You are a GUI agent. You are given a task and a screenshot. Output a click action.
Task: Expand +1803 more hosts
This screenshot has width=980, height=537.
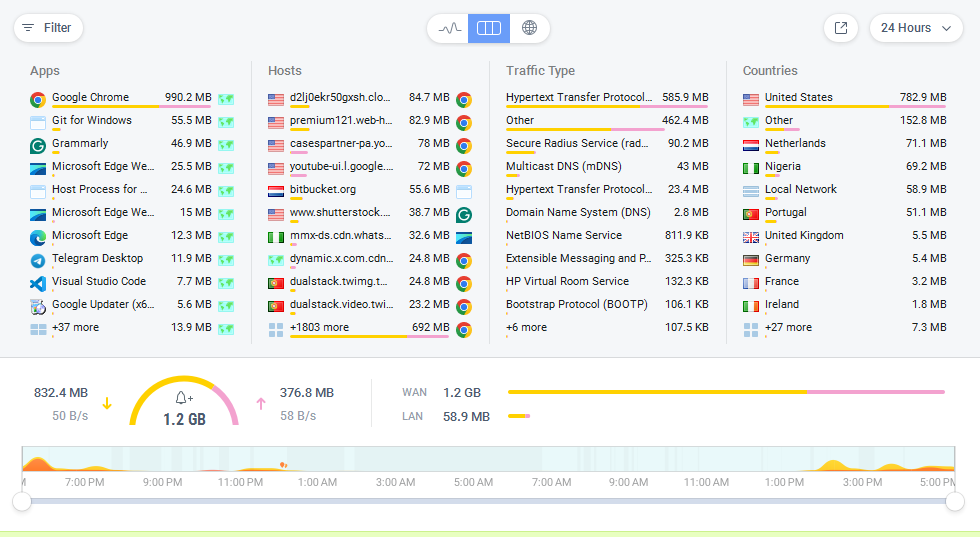319,328
